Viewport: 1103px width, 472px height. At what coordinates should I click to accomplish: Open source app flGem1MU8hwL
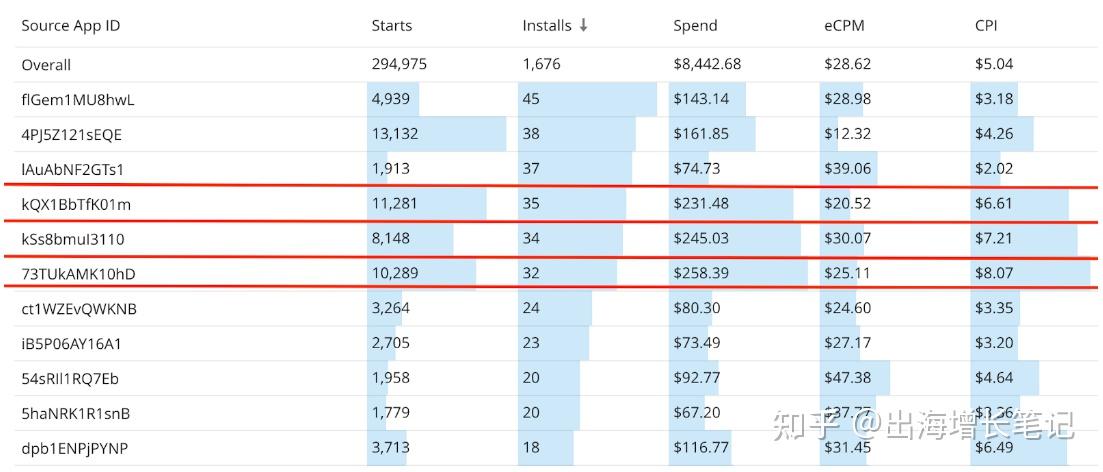(x=77, y=99)
